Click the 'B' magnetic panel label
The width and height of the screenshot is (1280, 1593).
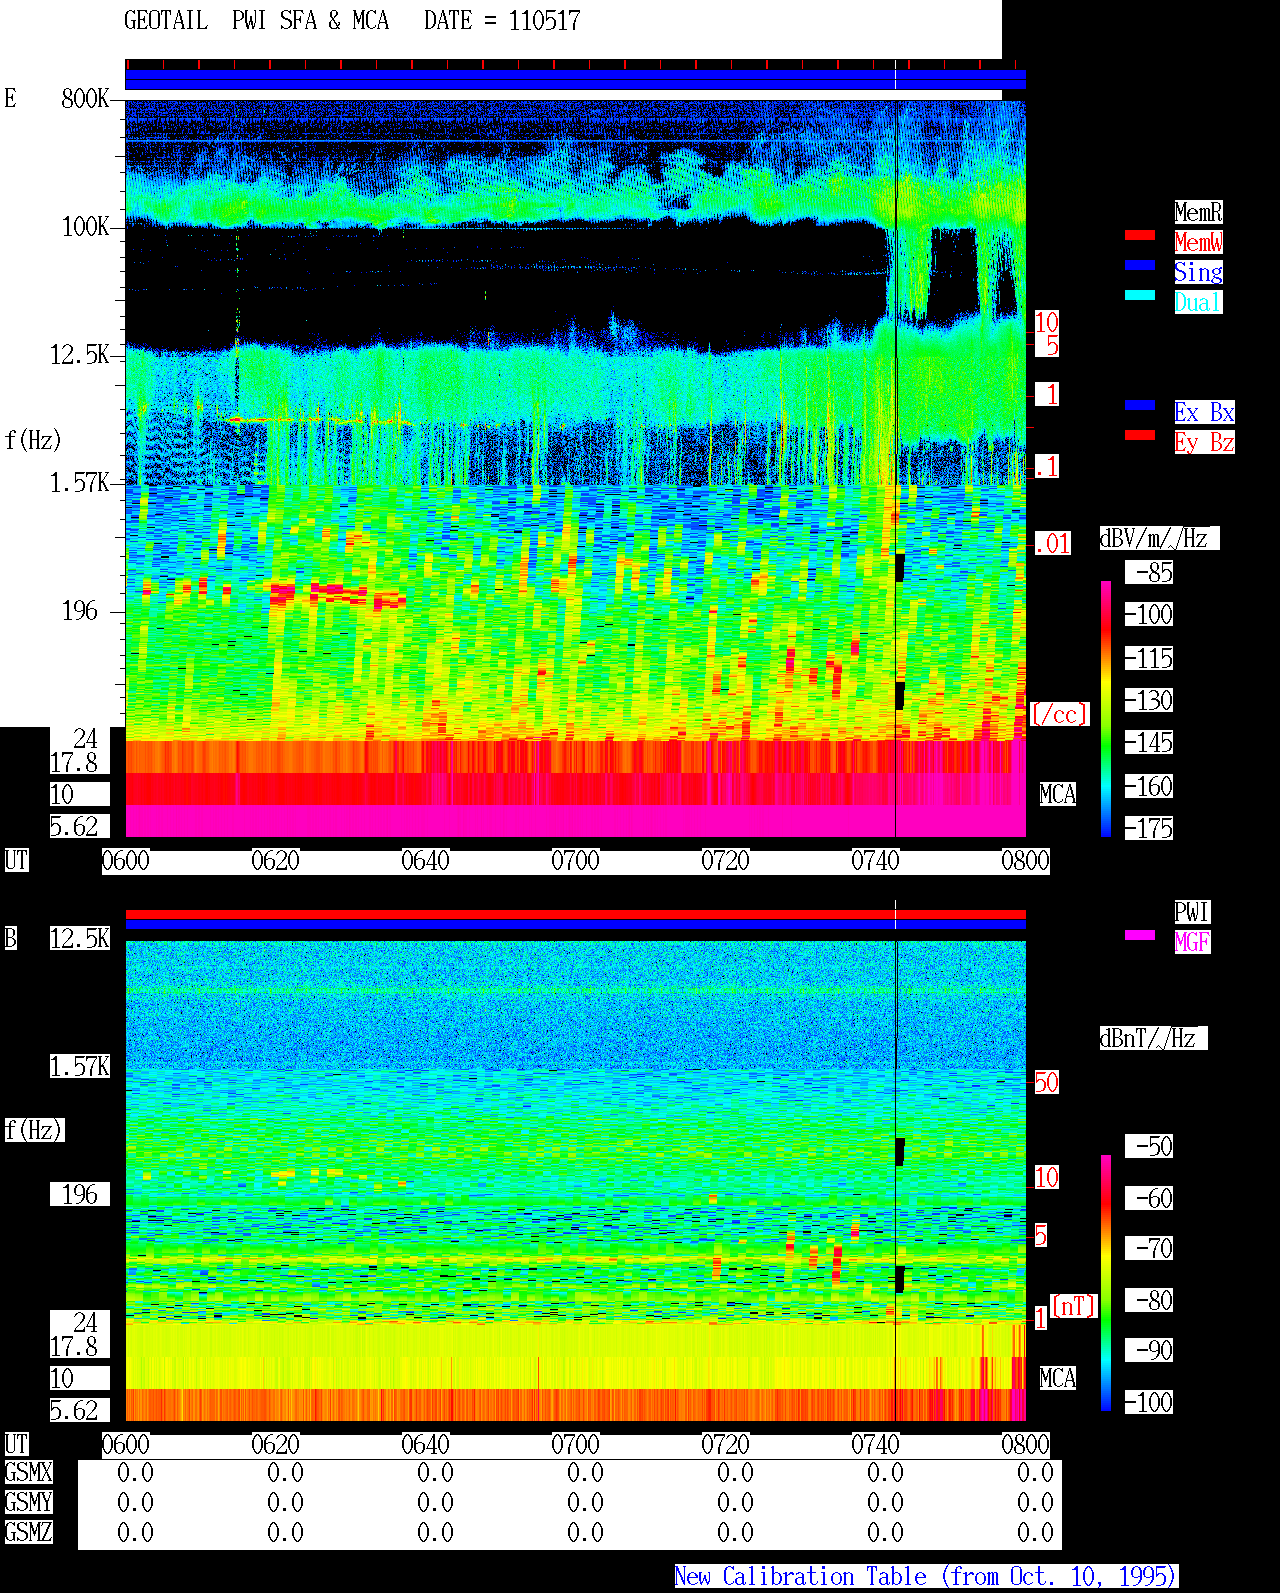click(10, 938)
